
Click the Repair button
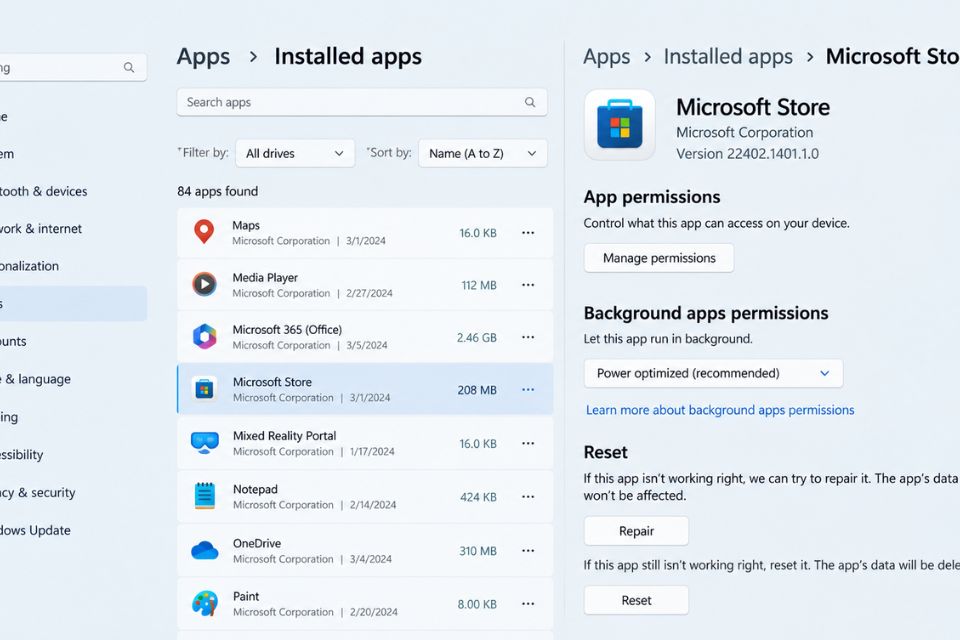pyautogui.click(x=636, y=531)
